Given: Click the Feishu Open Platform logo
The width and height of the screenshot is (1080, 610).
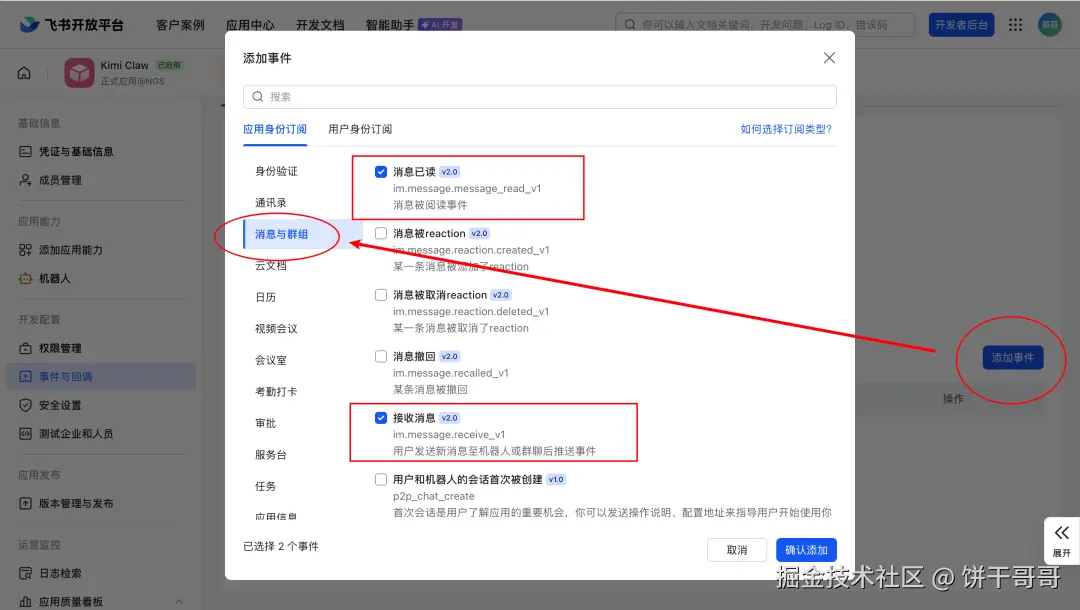Looking at the screenshot, I should [x=71, y=25].
